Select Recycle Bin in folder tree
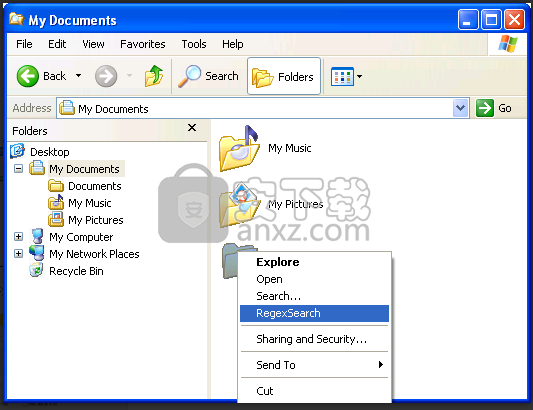Viewport: 533px width, 410px height. click(x=76, y=271)
